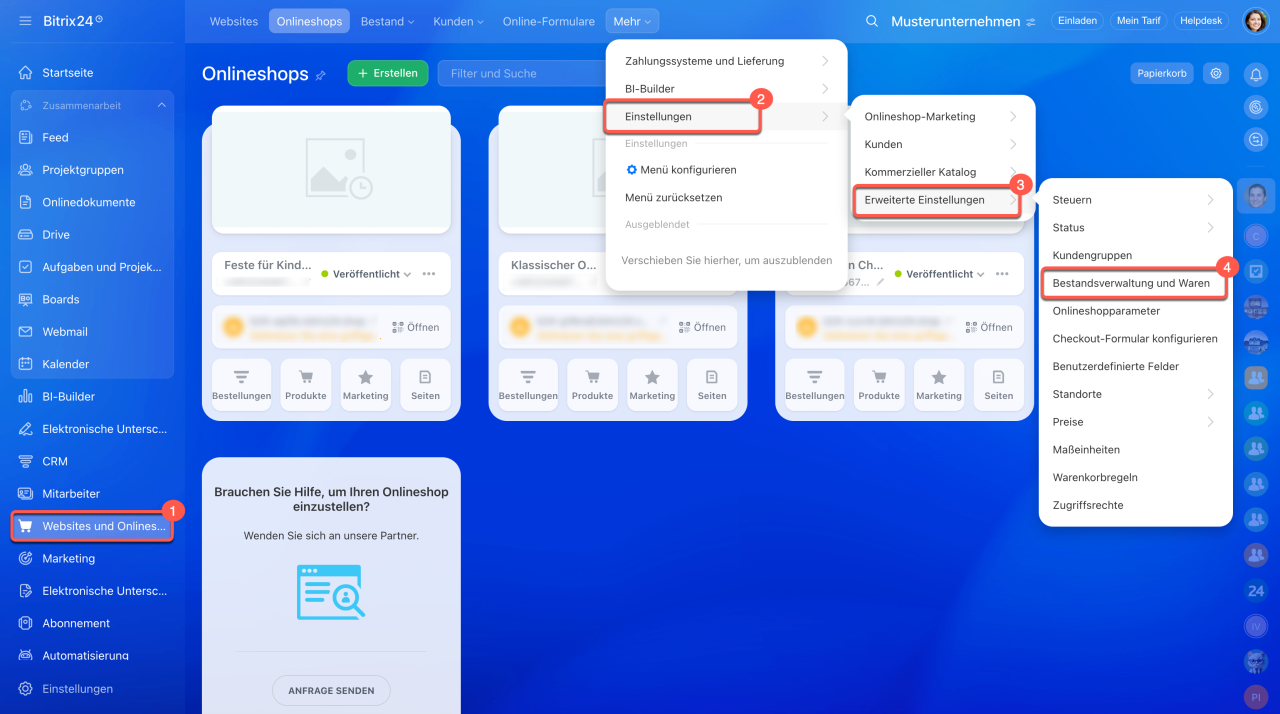Click the blue 24 icon in right rail
The width and height of the screenshot is (1280, 714).
(1256, 591)
